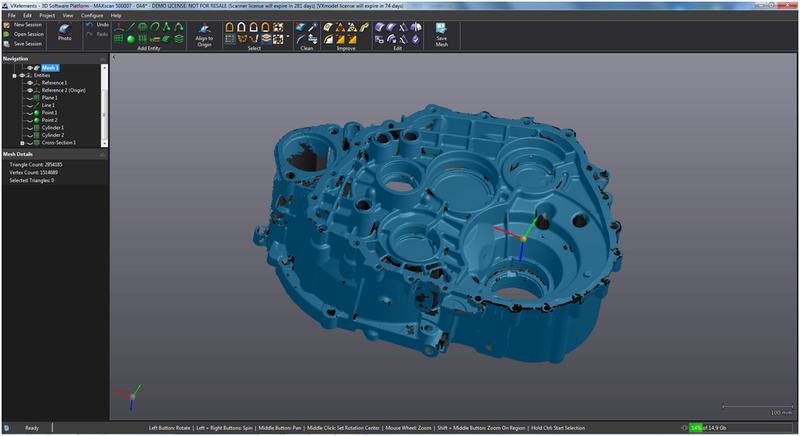This screenshot has height=436, width=800.
Task: Collapse the Entities tree node
Action: (x=14, y=75)
